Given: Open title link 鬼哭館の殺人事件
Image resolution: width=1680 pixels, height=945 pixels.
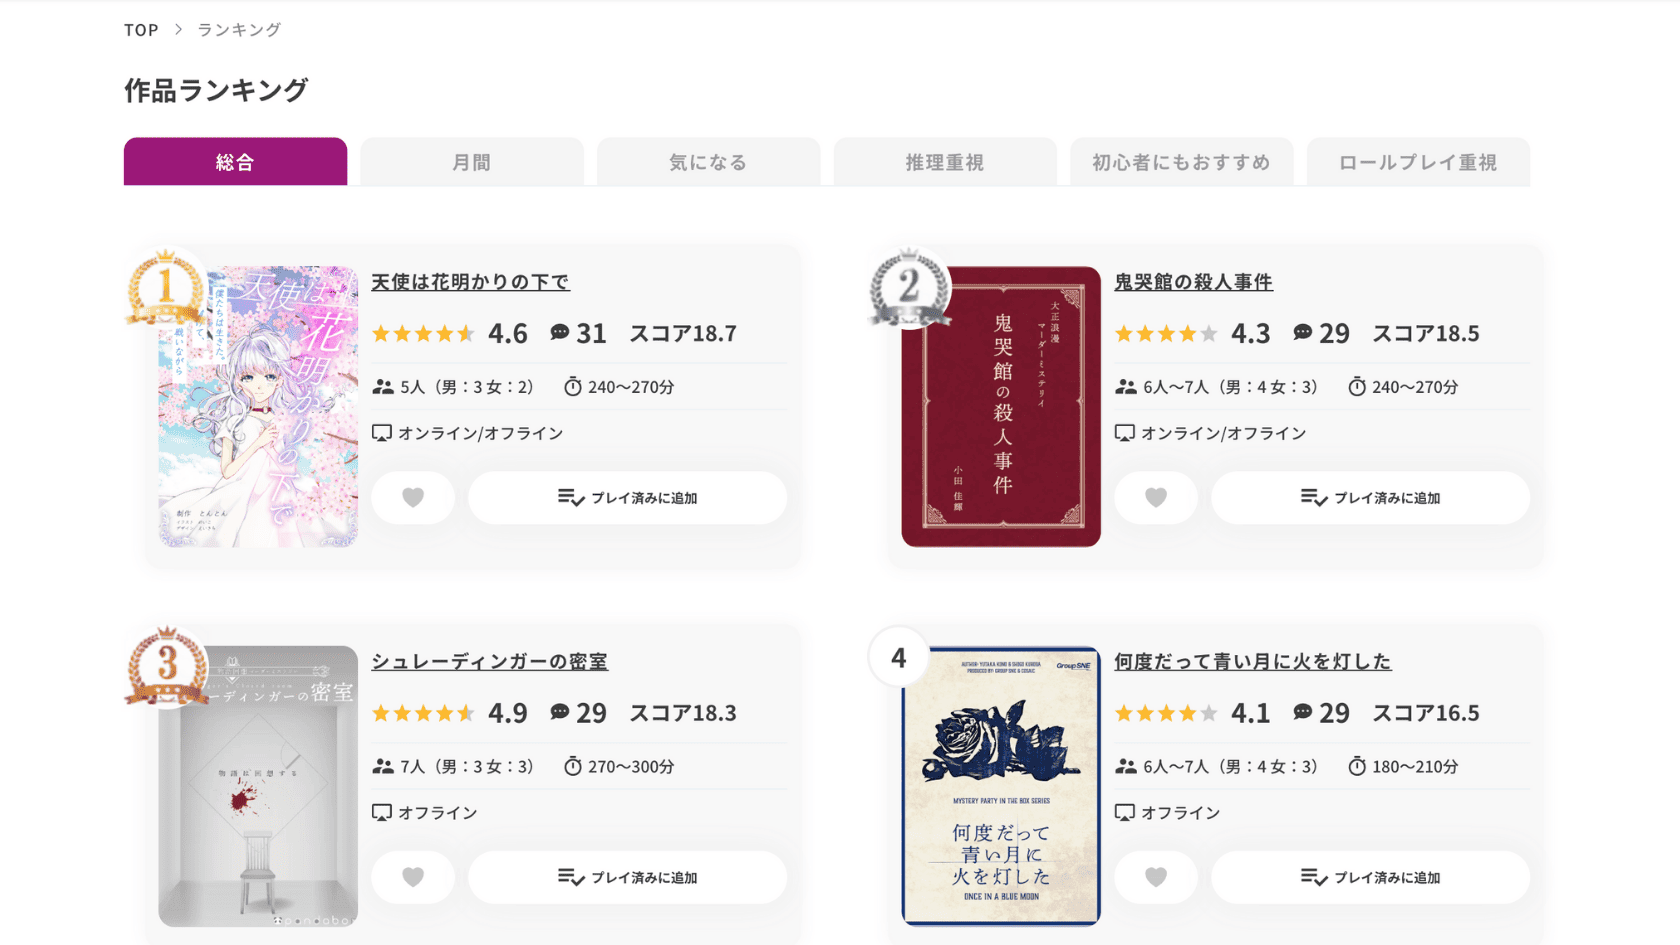Looking at the screenshot, I should (x=1193, y=282).
